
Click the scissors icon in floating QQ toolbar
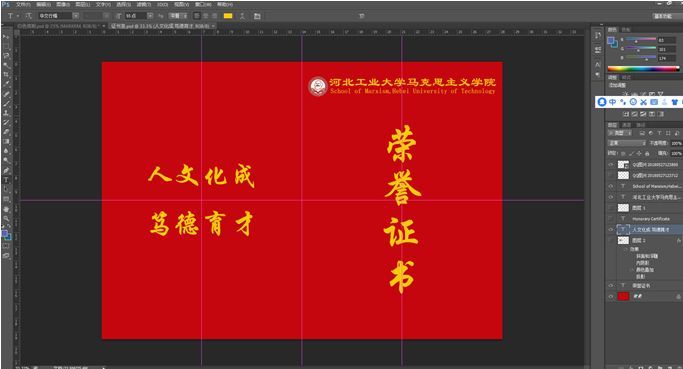click(643, 102)
